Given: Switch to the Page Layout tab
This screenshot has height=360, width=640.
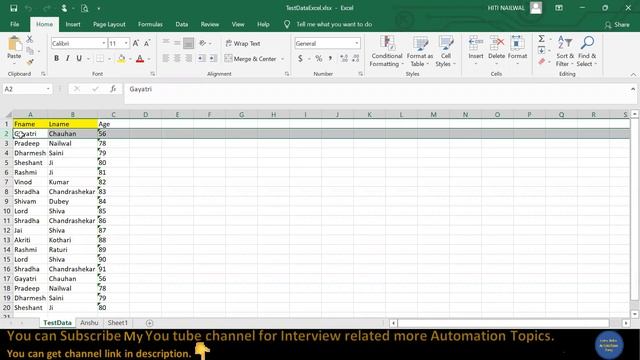Looking at the screenshot, I should (x=109, y=24).
